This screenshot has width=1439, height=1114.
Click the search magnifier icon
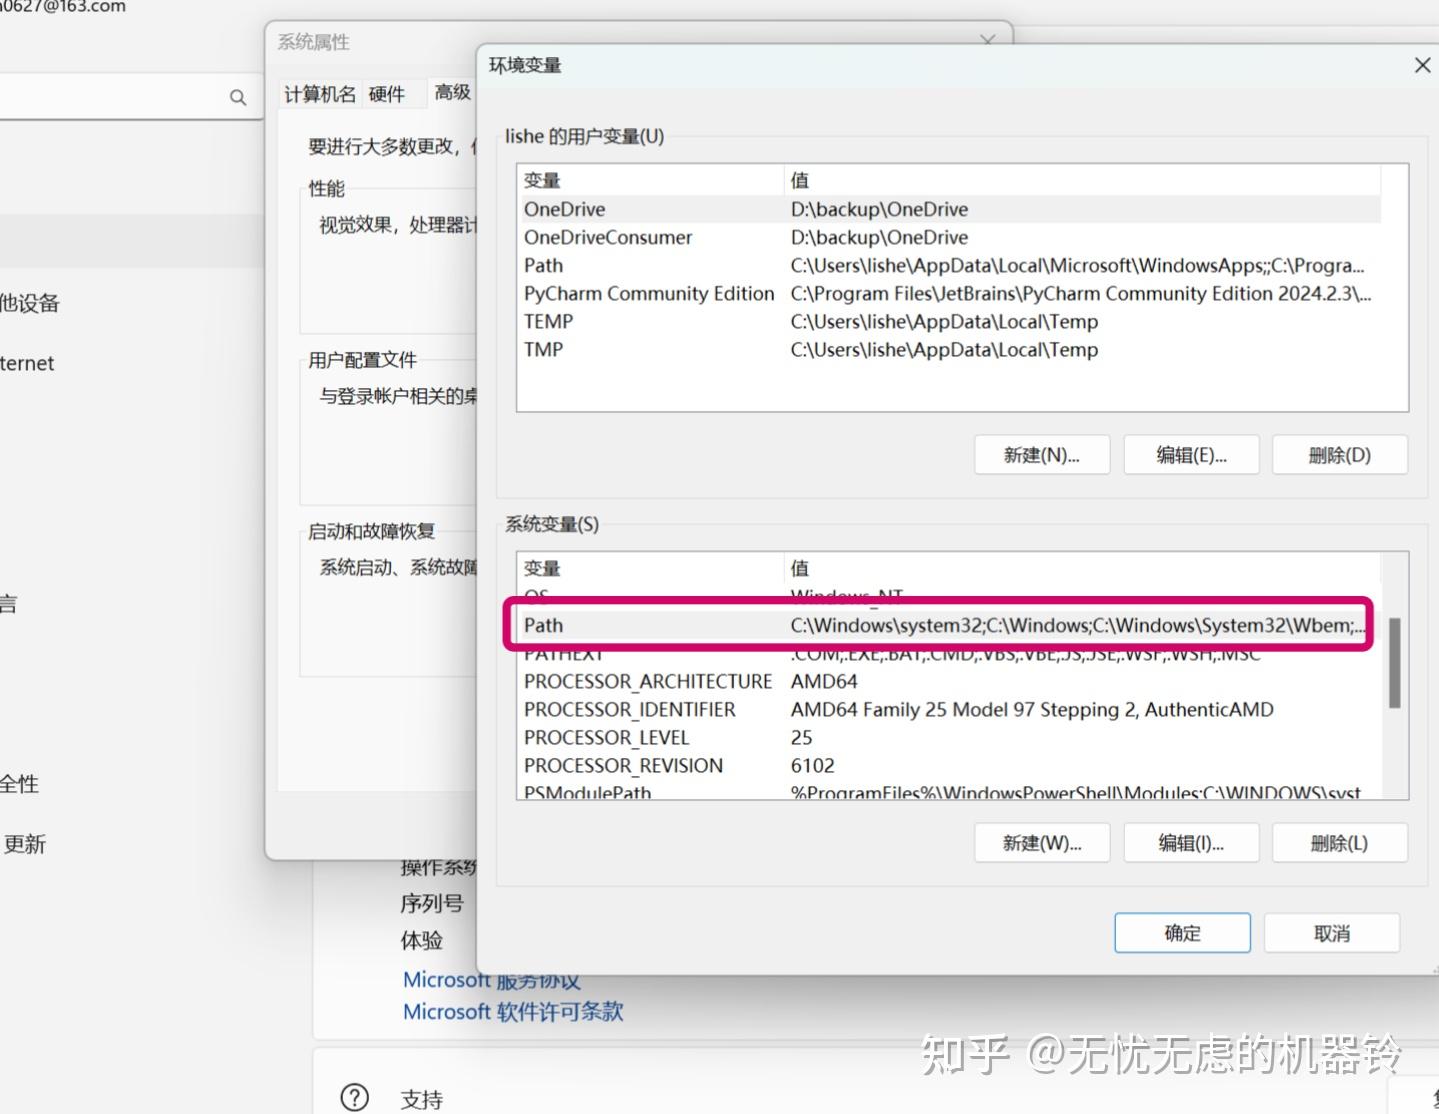tap(237, 96)
